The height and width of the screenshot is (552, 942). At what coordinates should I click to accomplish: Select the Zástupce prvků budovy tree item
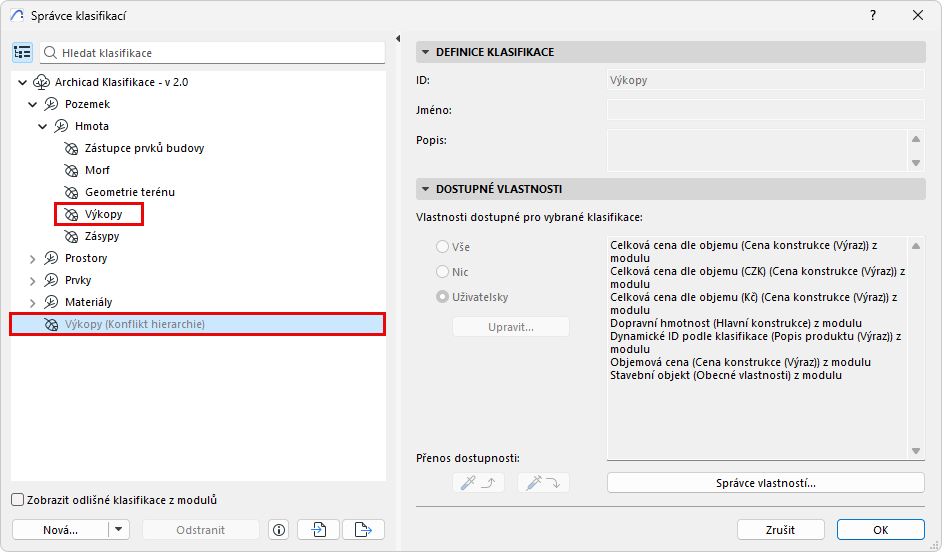(144, 148)
